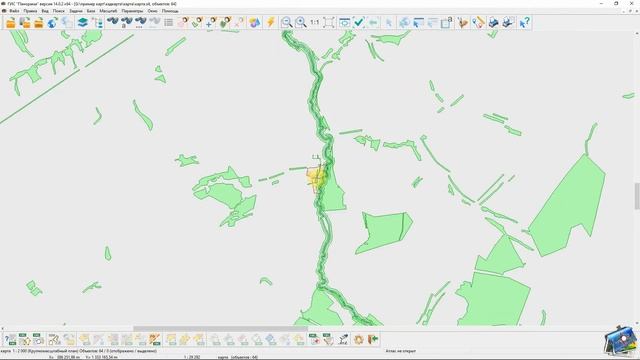Screen dimensions: 640x360
Task: Click the zoom in magnifier icon
Action: click(301, 22)
